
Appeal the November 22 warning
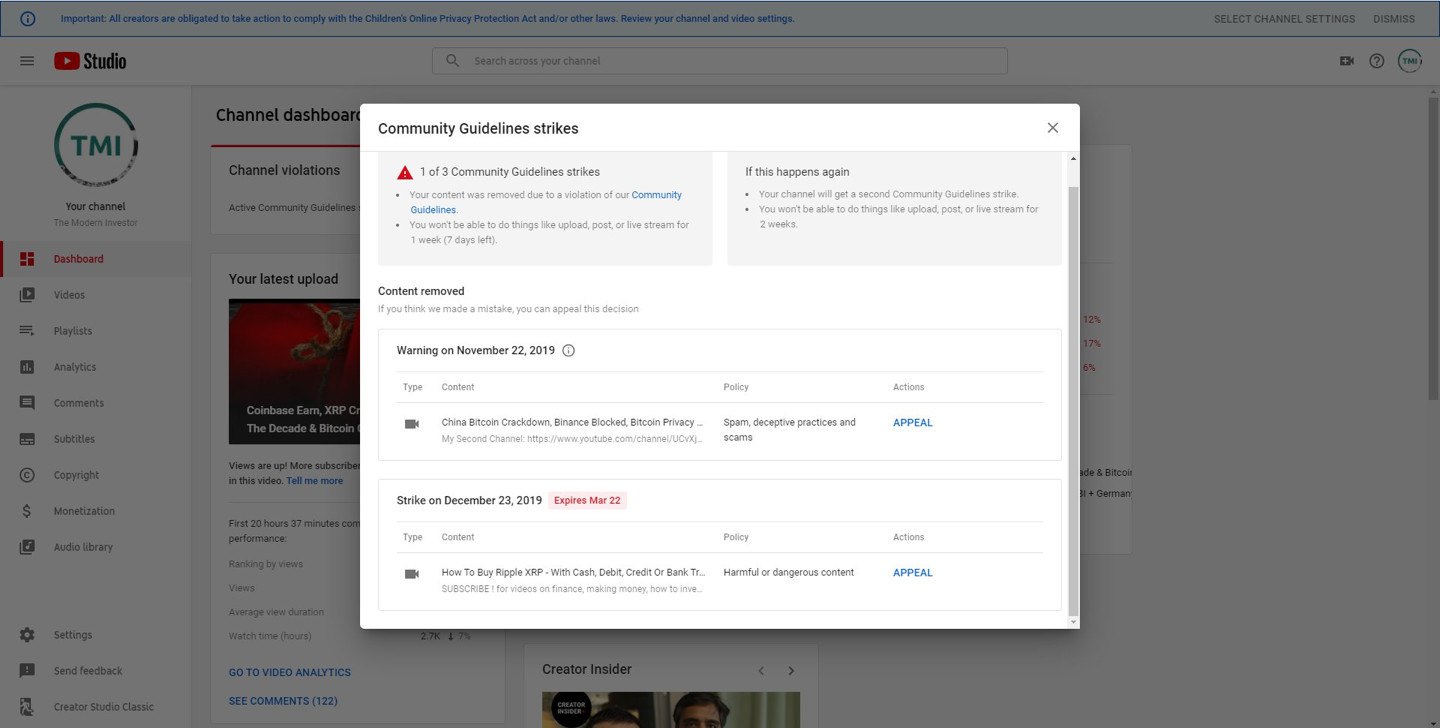point(912,423)
